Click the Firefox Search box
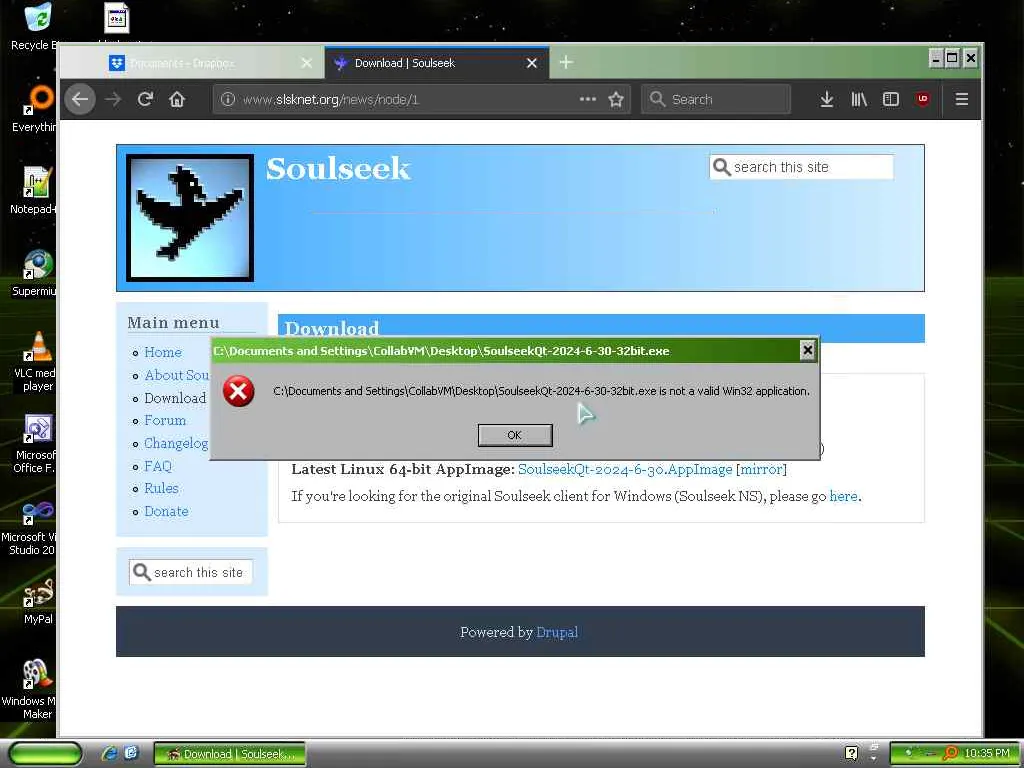Image resolution: width=1024 pixels, height=768 pixels. point(716,99)
